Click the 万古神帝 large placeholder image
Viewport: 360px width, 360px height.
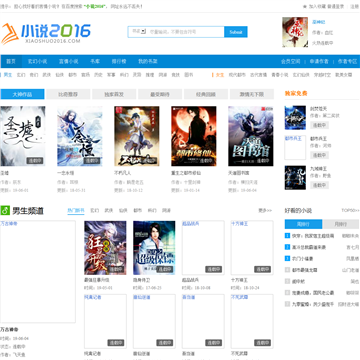38,272
